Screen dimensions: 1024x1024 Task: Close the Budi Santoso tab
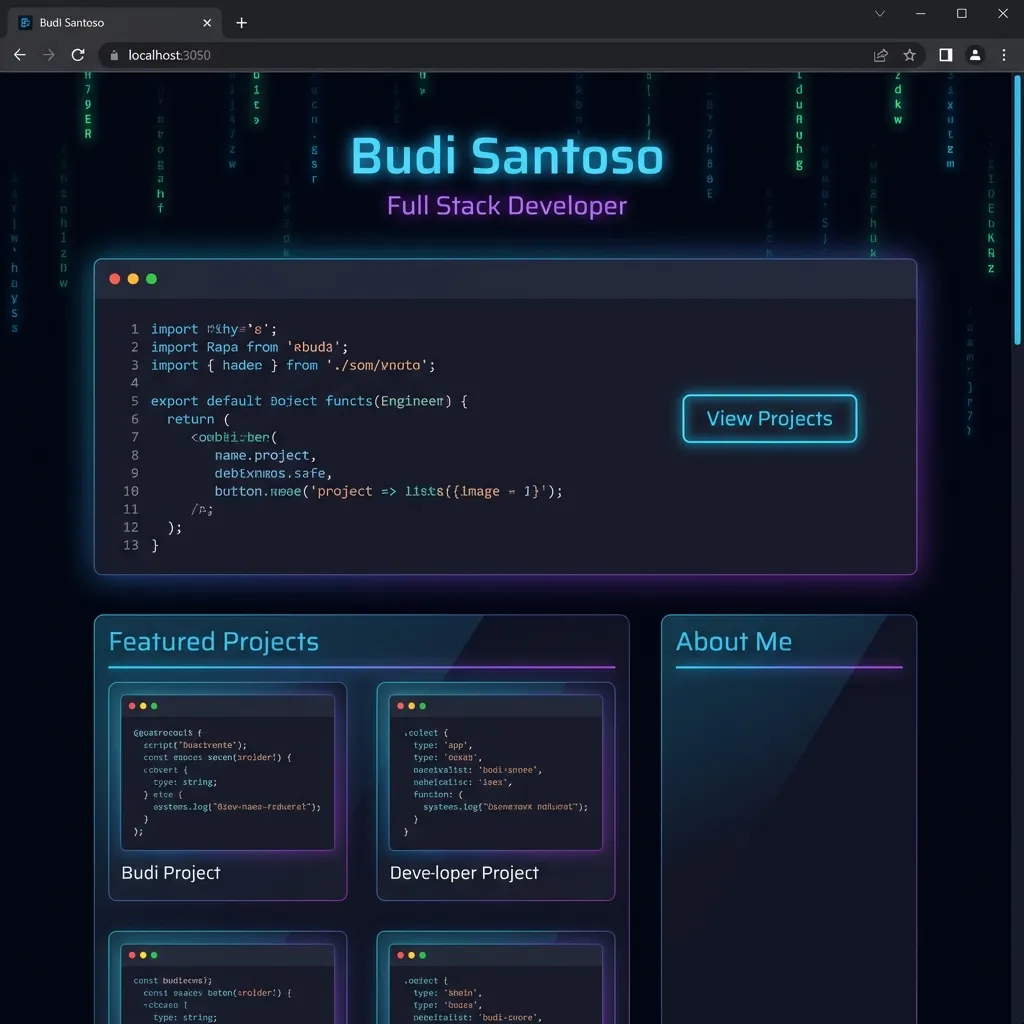(207, 22)
